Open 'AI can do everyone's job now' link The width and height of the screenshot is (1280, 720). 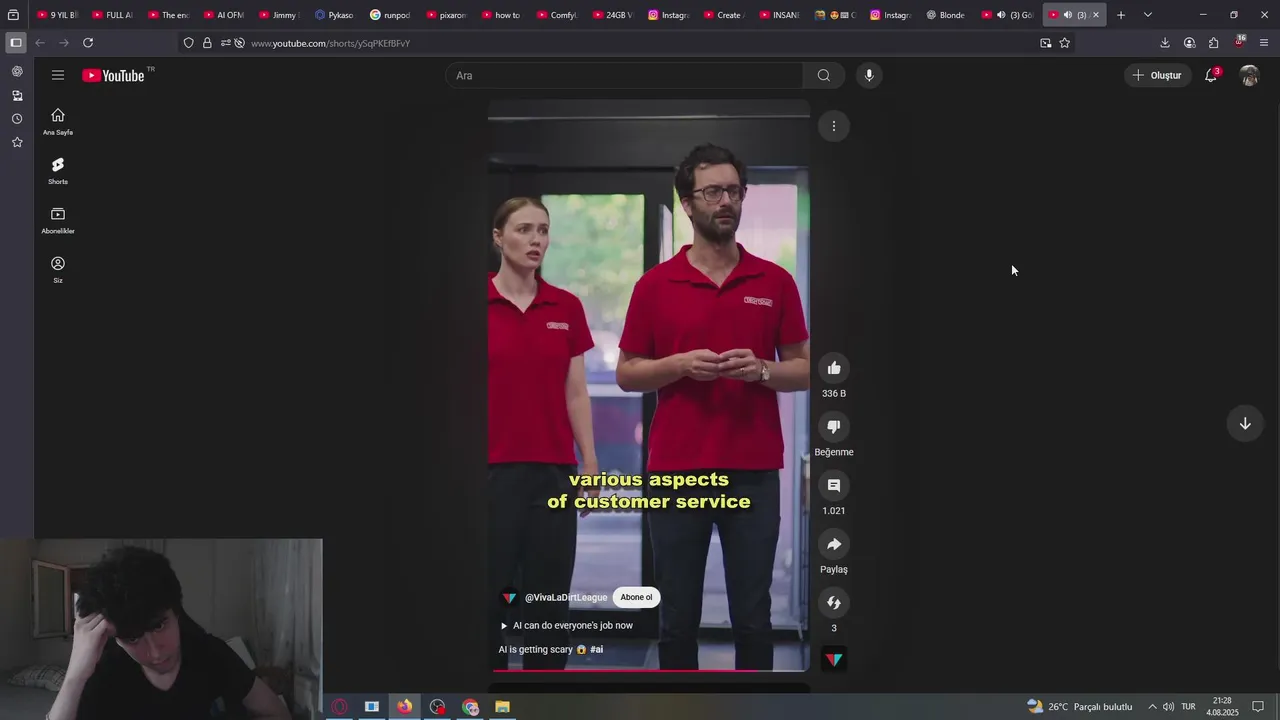pyautogui.click(x=572, y=625)
